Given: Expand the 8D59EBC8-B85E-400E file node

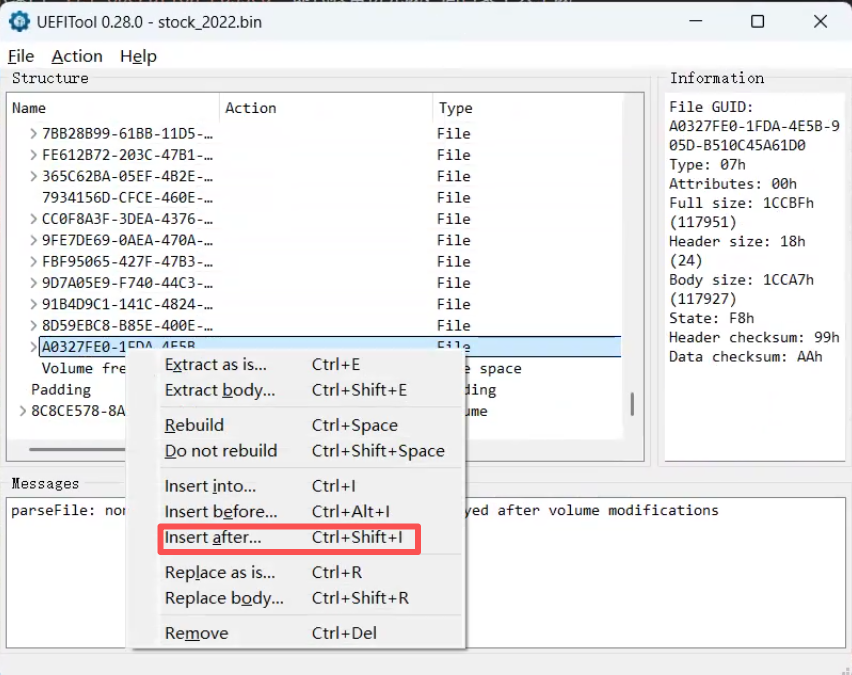Looking at the screenshot, I should (34, 326).
